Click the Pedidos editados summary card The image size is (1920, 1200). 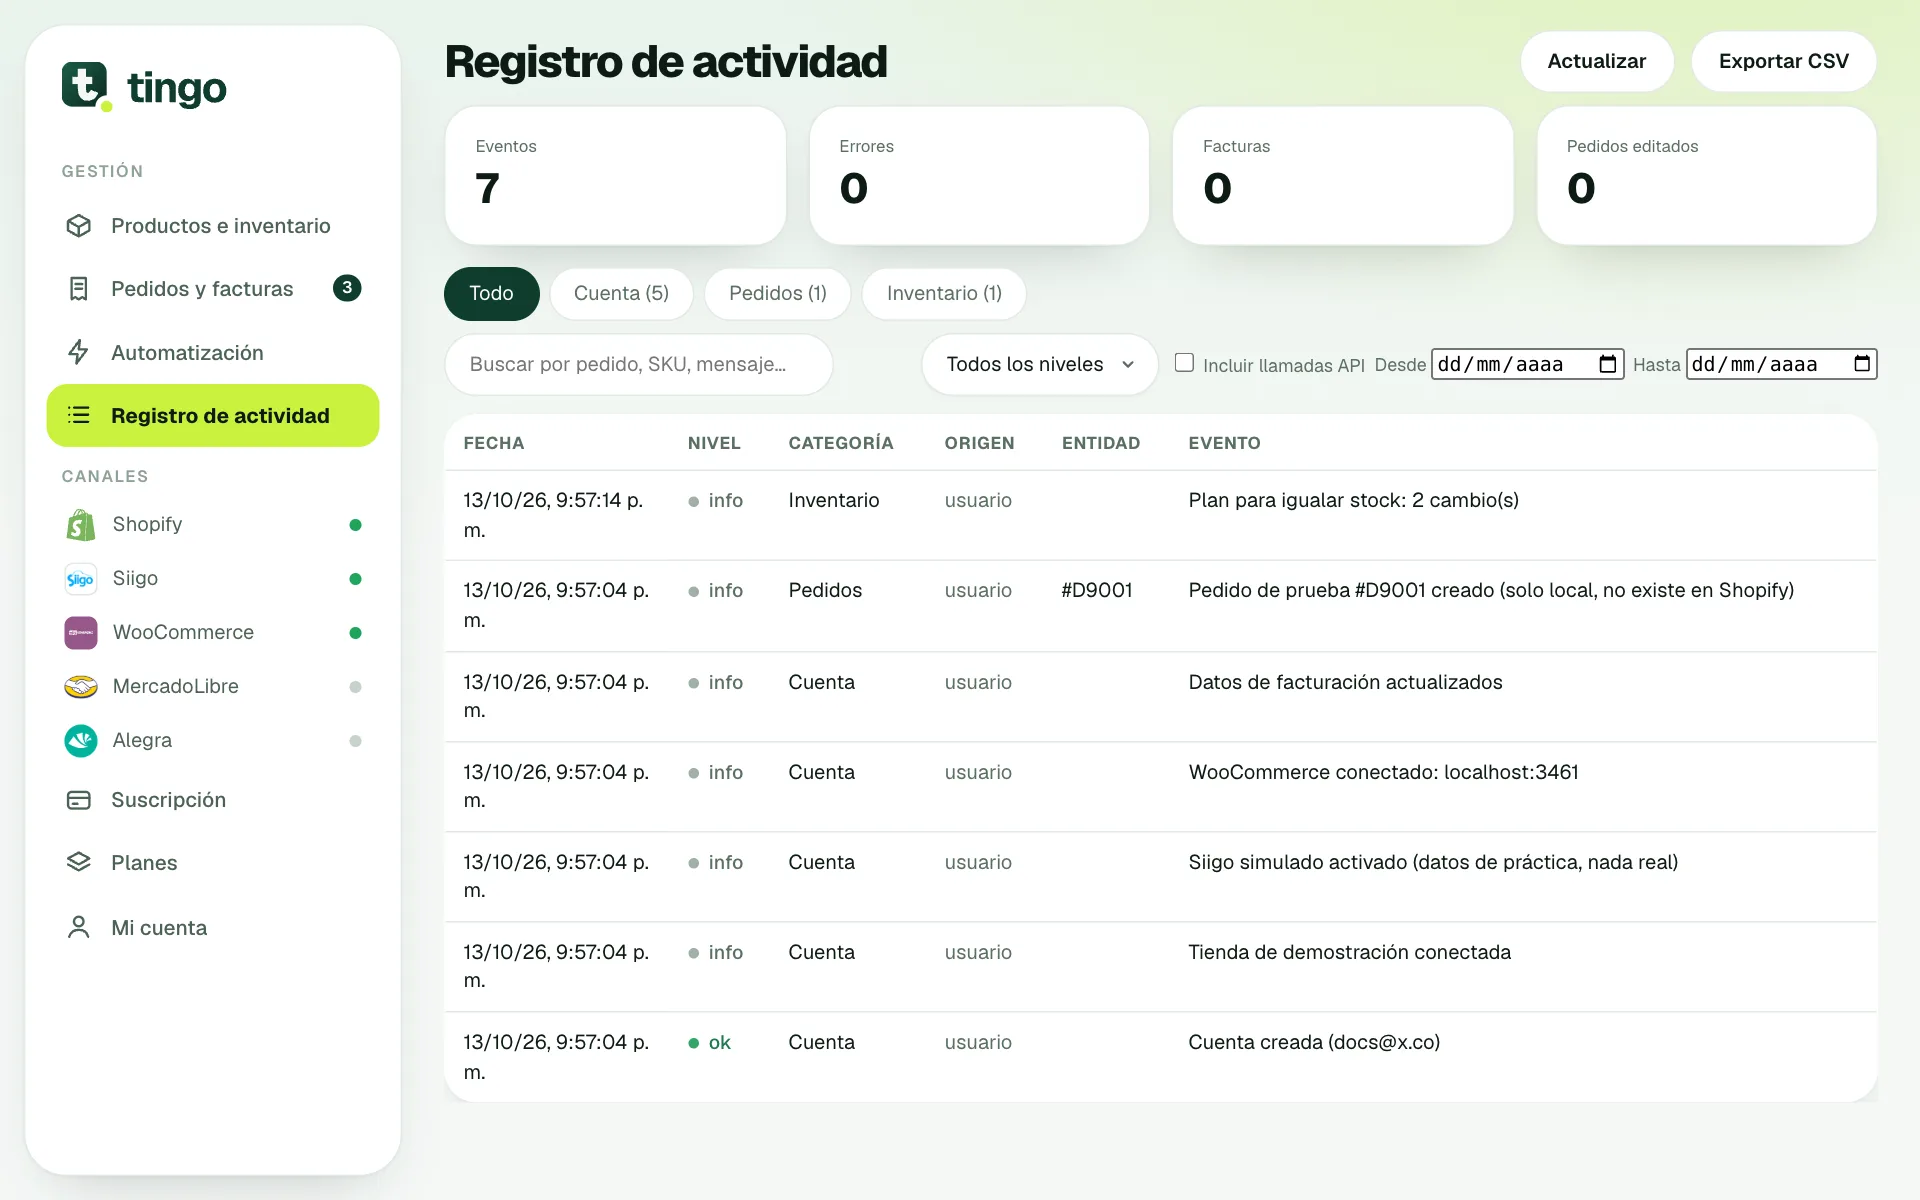click(x=1707, y=175)
